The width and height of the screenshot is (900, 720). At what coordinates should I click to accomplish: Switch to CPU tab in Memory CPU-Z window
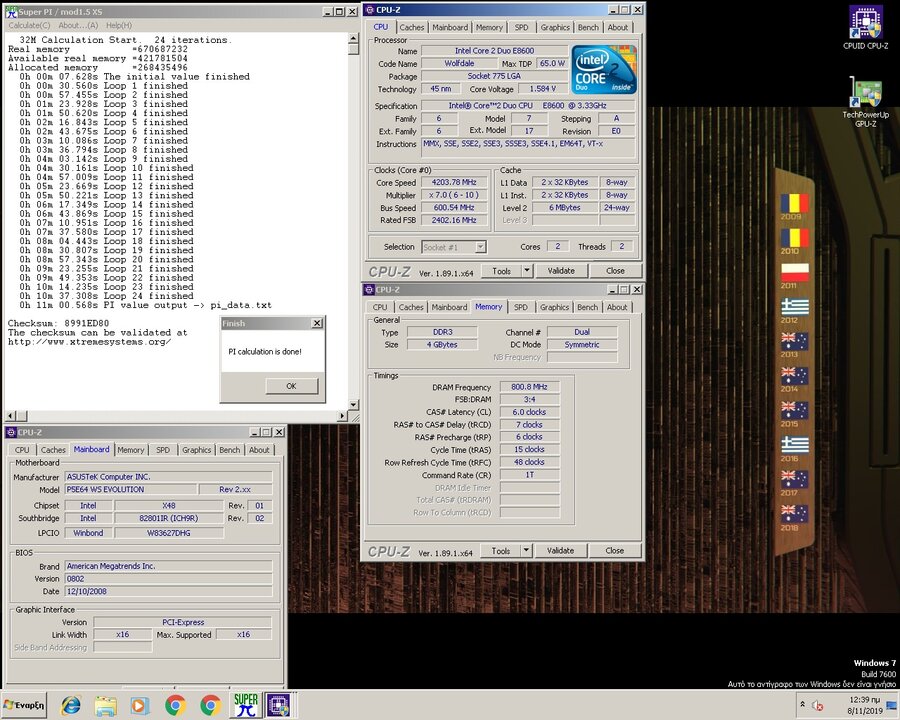tap(380, 307)
